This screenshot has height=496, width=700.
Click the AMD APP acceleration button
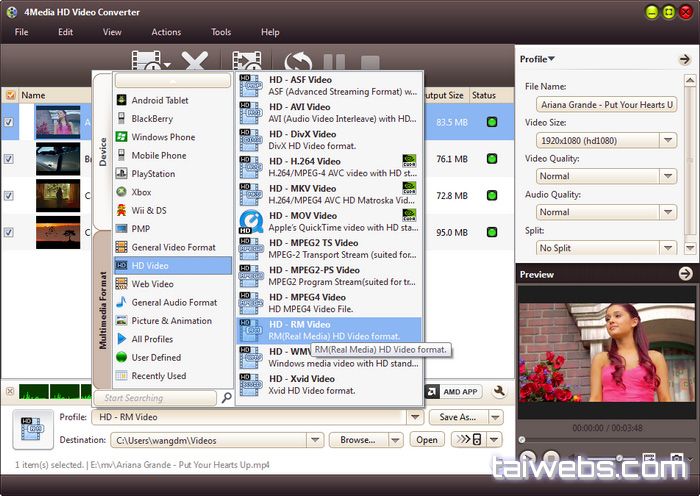point(453,392)
